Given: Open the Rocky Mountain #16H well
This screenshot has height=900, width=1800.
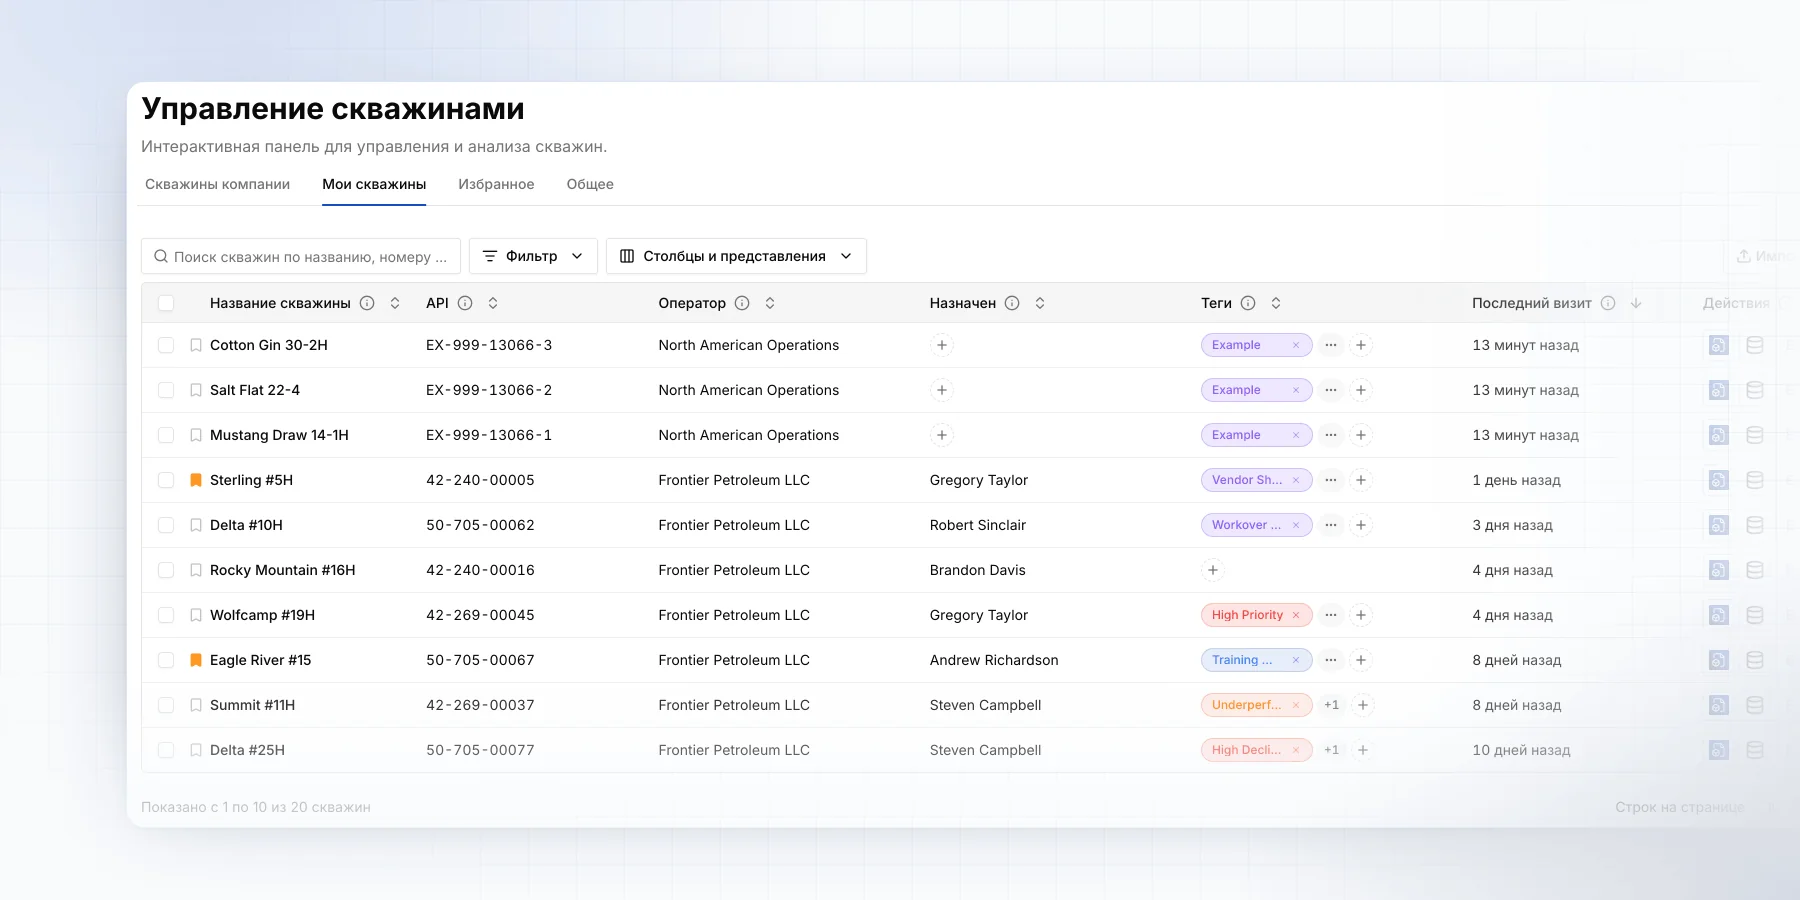Looking at the screenshot, I should click(x=283, y=570).
